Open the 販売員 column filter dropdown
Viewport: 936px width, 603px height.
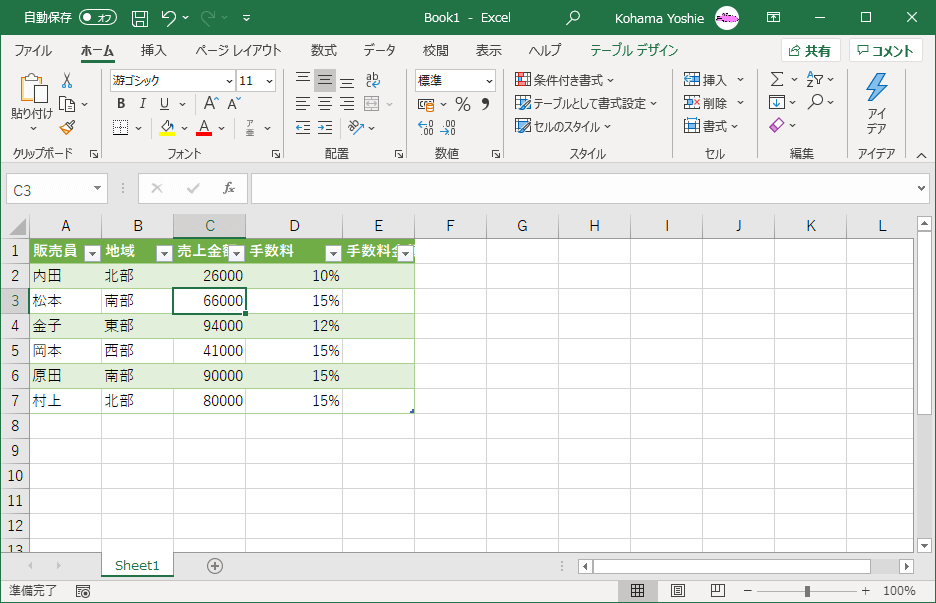click(92, 254)
